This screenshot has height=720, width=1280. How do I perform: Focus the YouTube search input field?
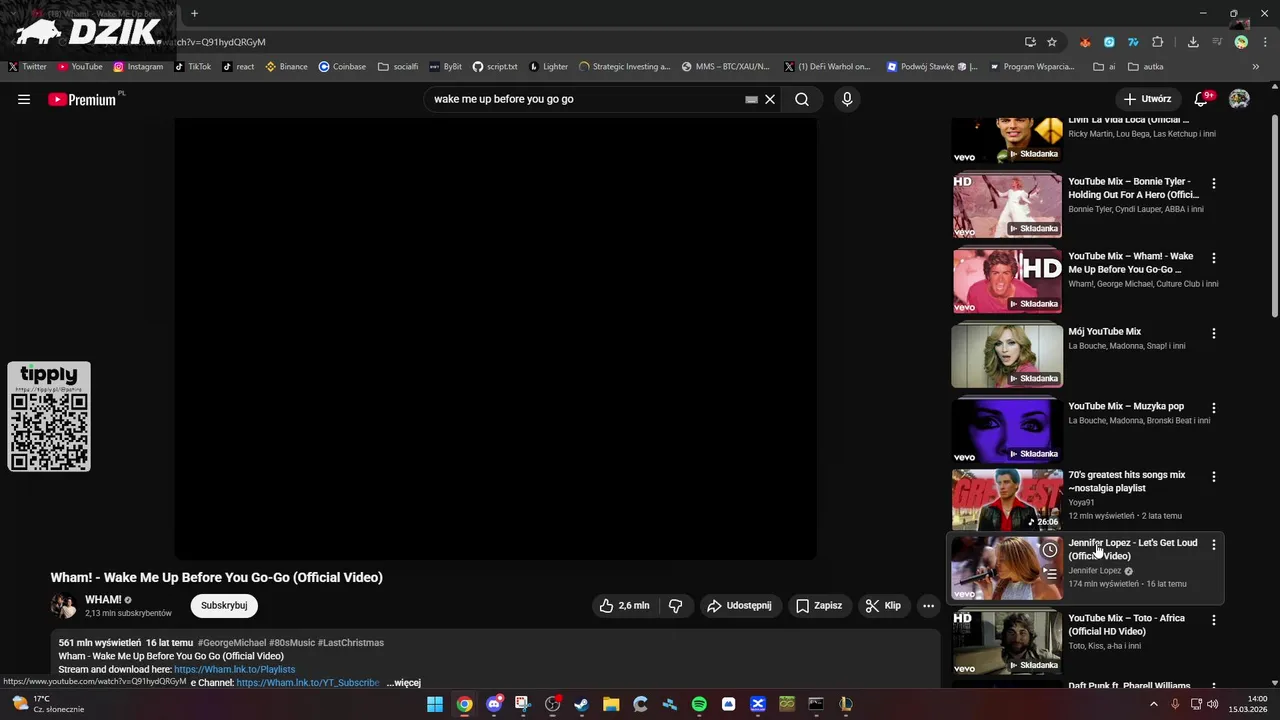coord(585,99)
